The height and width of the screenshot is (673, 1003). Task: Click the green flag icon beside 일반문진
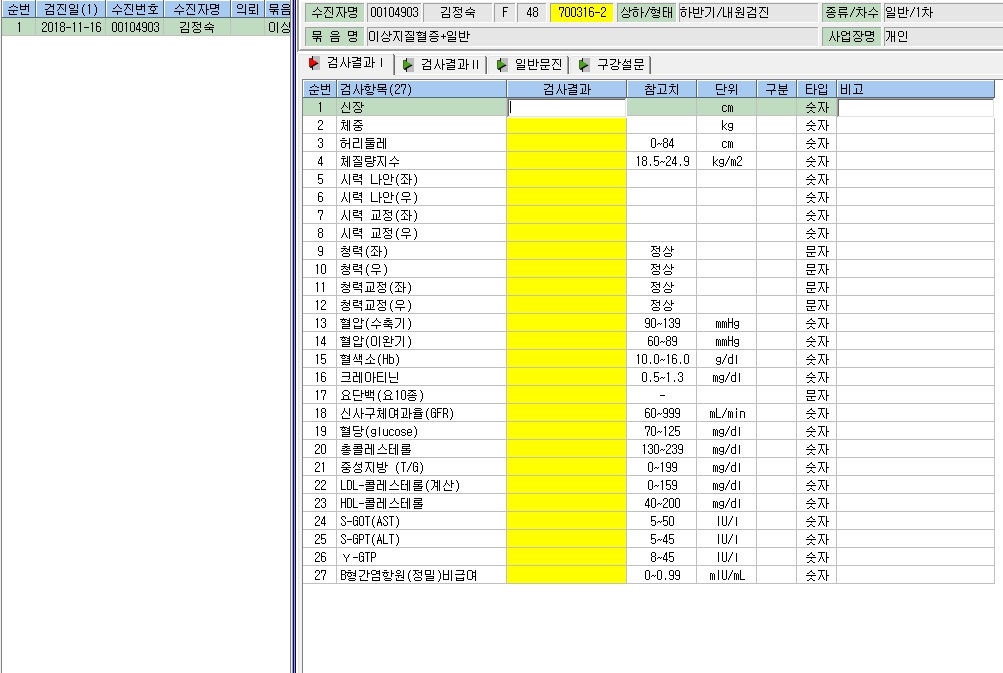[502, 65]
